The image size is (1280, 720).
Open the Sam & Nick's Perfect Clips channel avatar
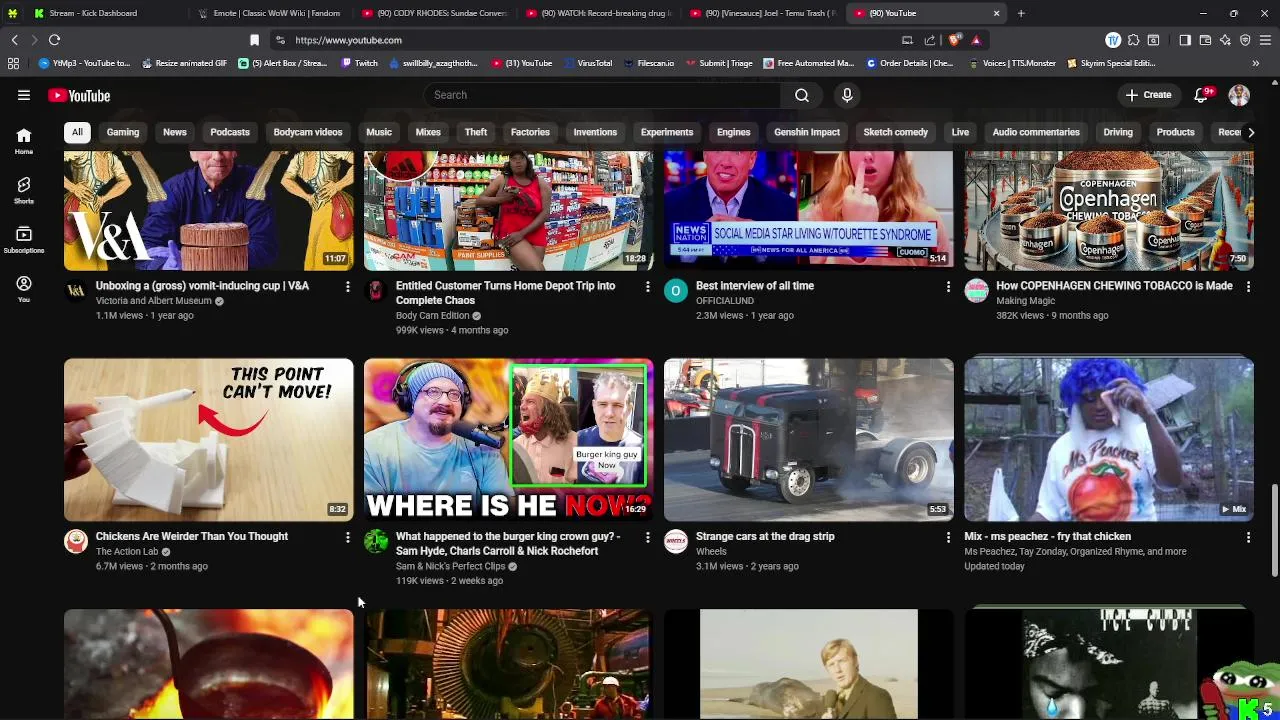point(376,541)
